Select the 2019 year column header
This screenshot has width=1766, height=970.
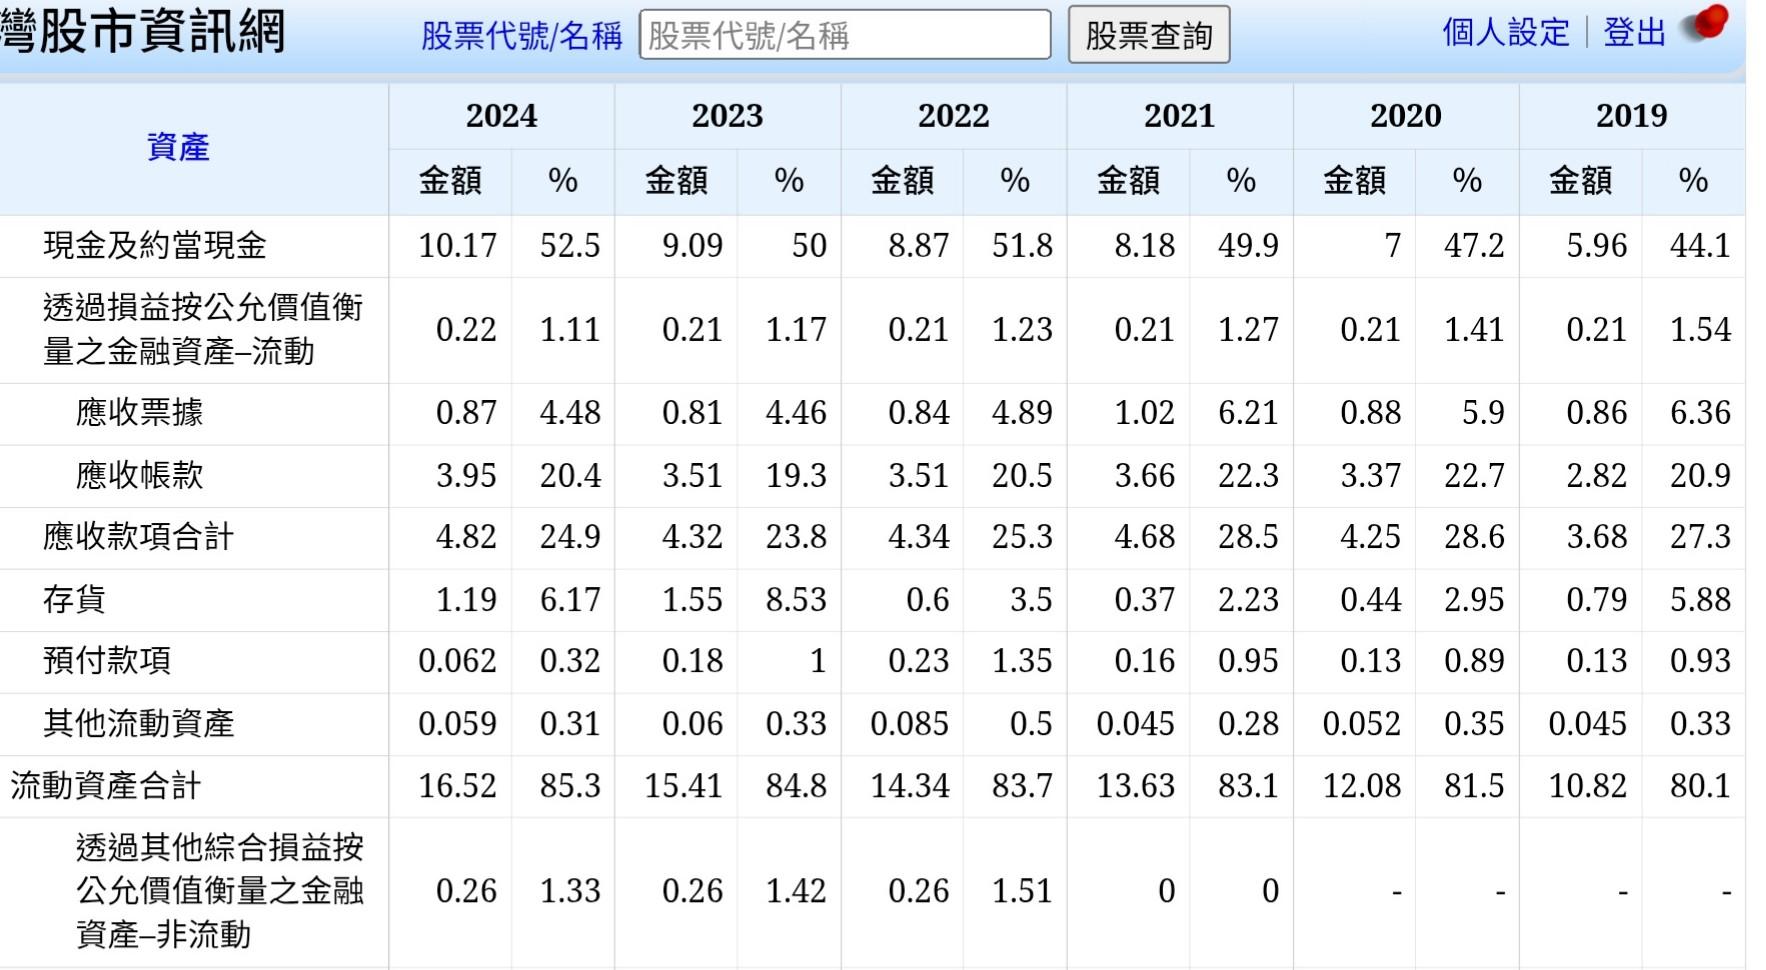tap(1631, 116)
